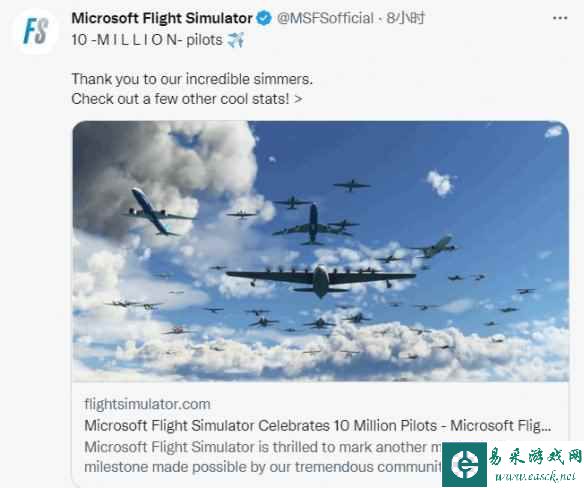Click the Microsoft Flight Simulator account name

(162, 18)
